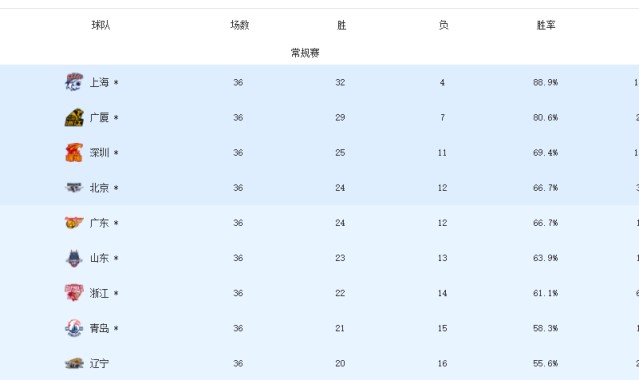The image size is (639, 380).
Task: Select 上海's losses value 4
Action: (x=442, y=82)
